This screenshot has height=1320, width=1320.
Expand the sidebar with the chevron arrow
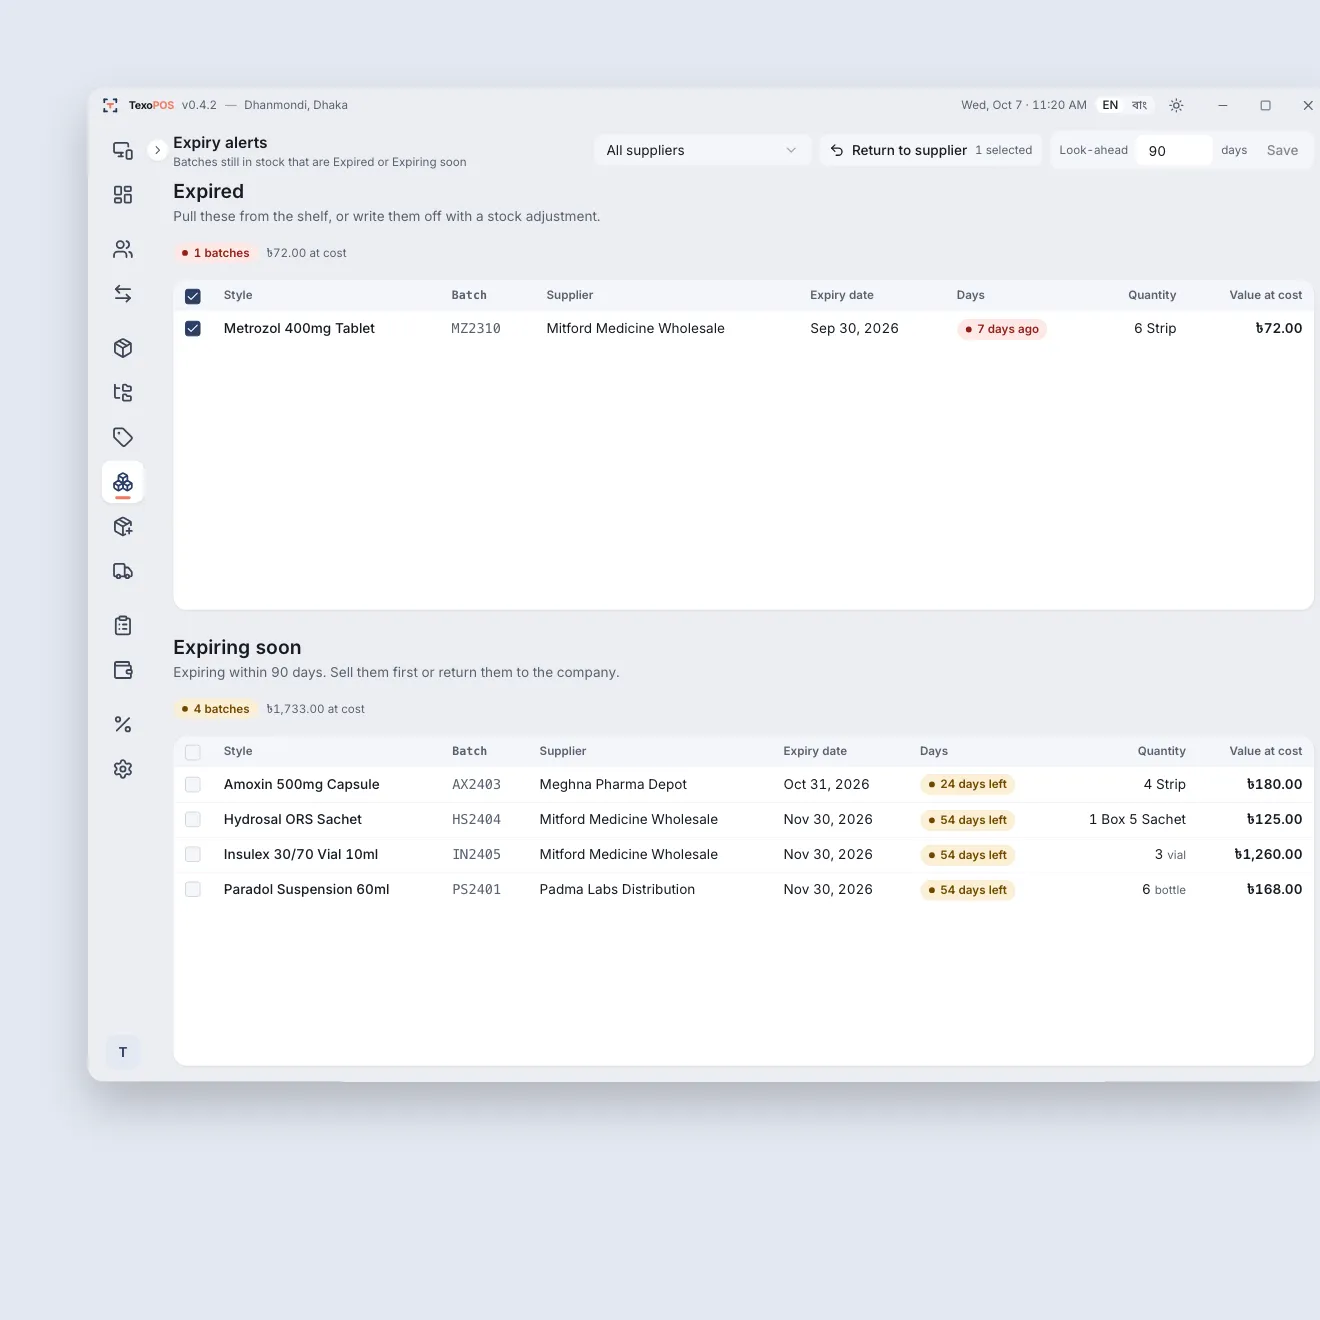click(x=157, y=150)
